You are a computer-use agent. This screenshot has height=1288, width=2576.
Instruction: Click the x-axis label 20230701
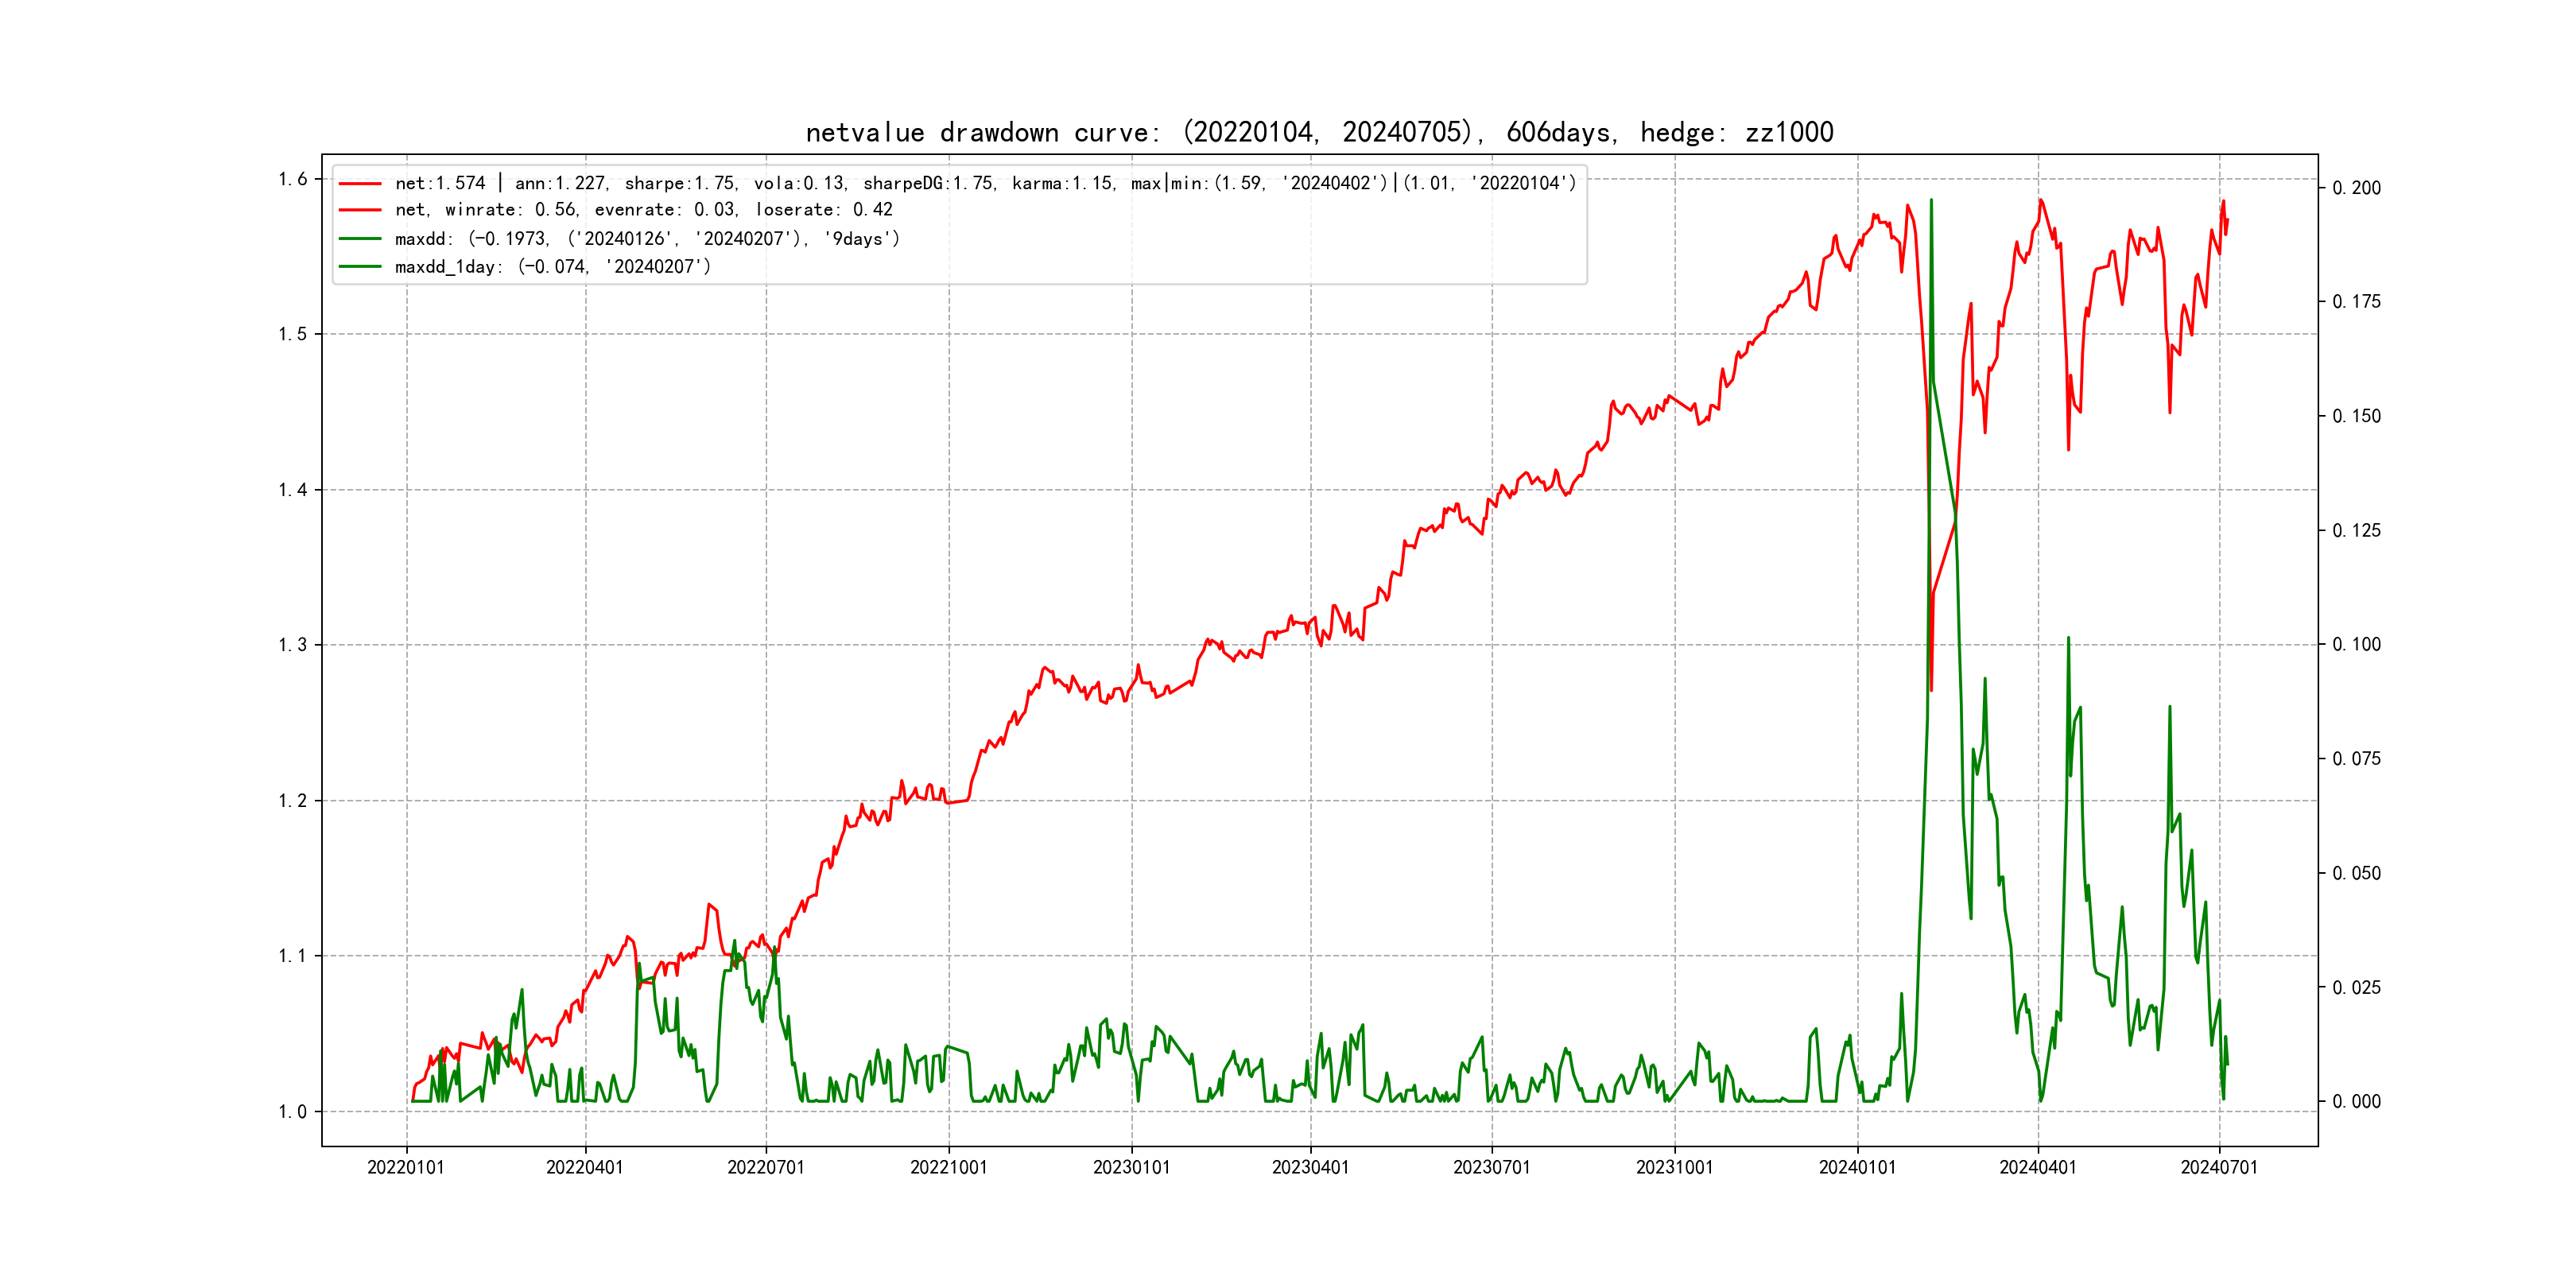[x=1491, y=1167]
